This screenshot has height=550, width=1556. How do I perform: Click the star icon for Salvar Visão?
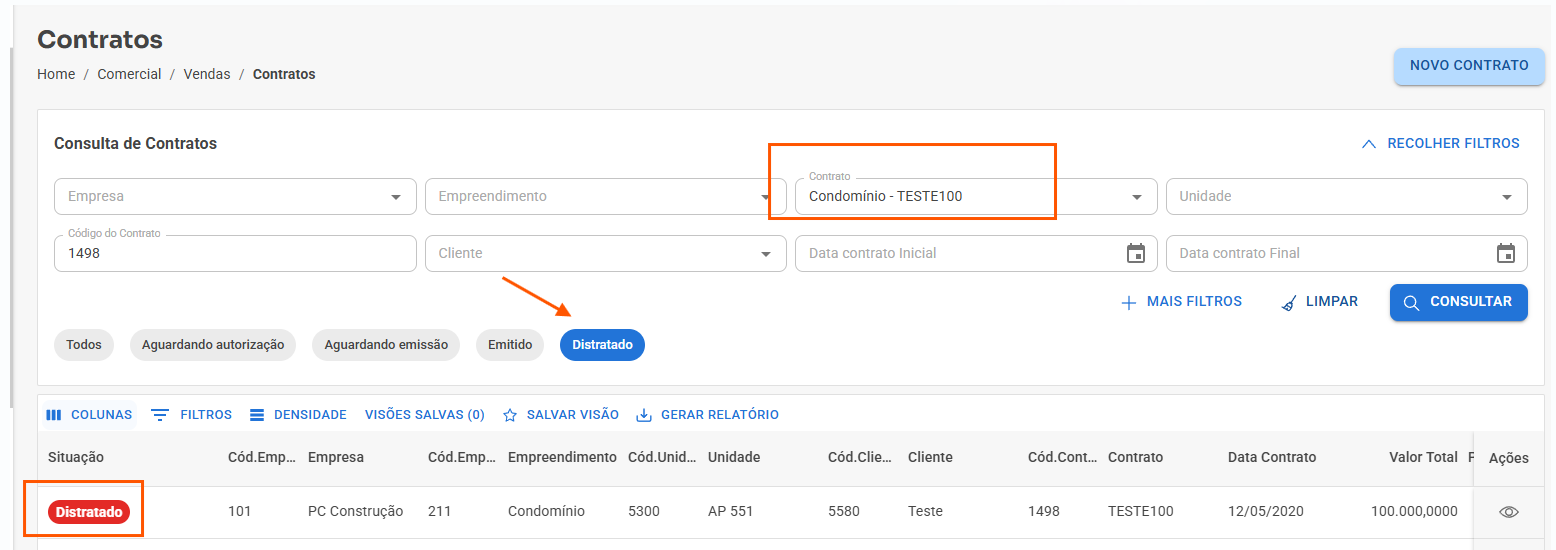pyautogui.click(x=510, y=415)
